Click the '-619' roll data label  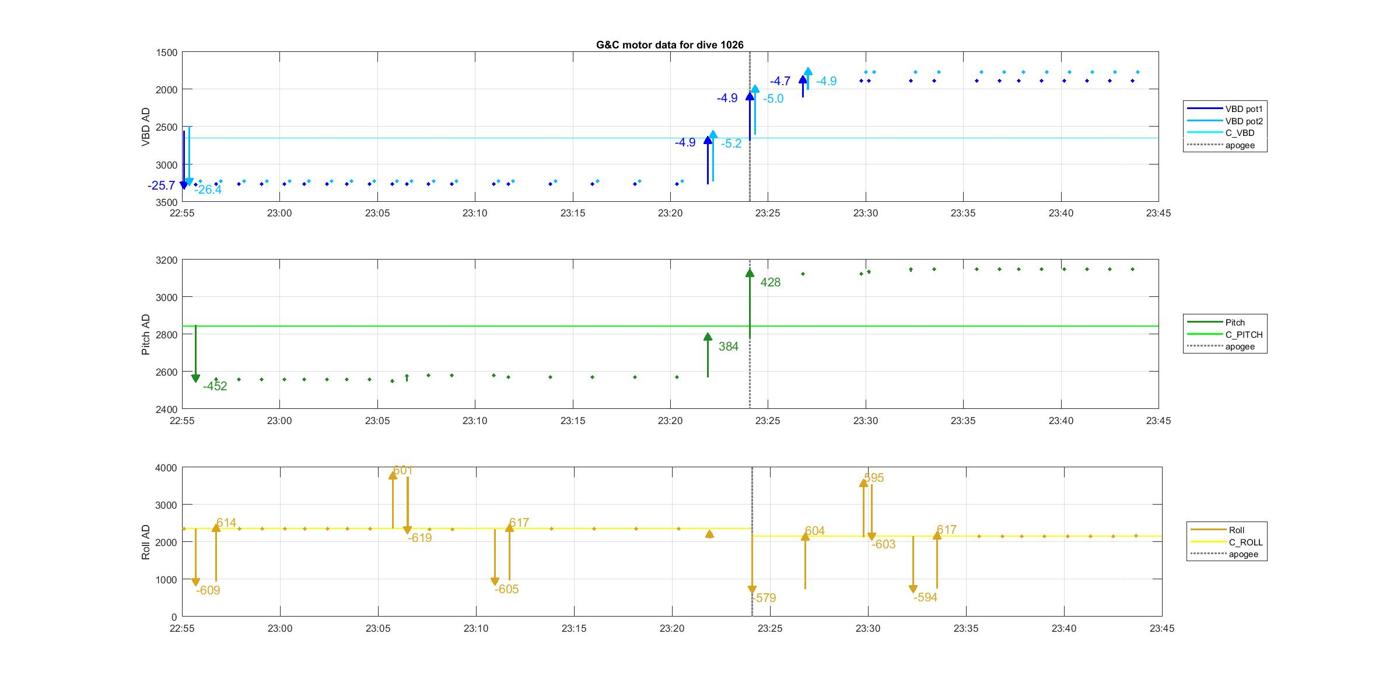click(420, 538)
